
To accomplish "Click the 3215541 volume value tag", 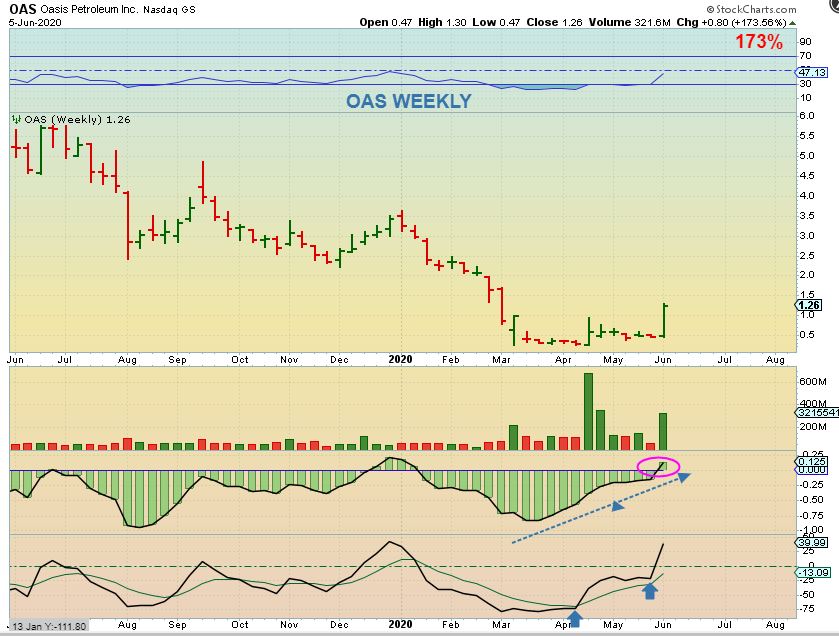I will 817,412.
